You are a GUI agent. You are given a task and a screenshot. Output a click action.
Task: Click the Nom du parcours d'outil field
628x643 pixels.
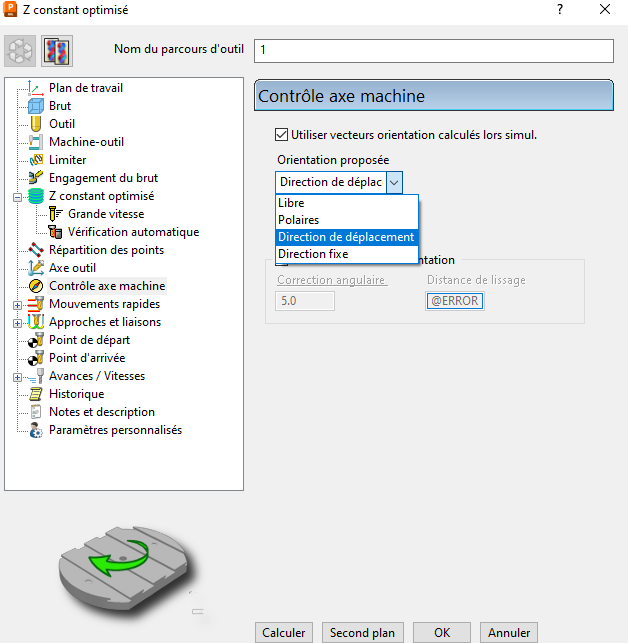434,50
